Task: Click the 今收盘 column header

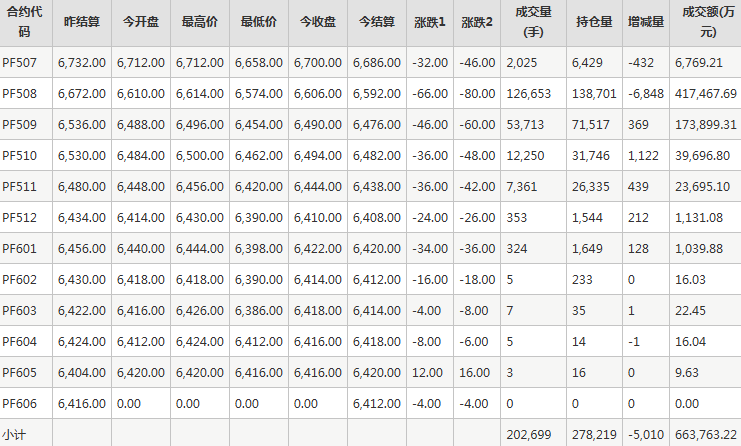Action: (x=318, y=22)
